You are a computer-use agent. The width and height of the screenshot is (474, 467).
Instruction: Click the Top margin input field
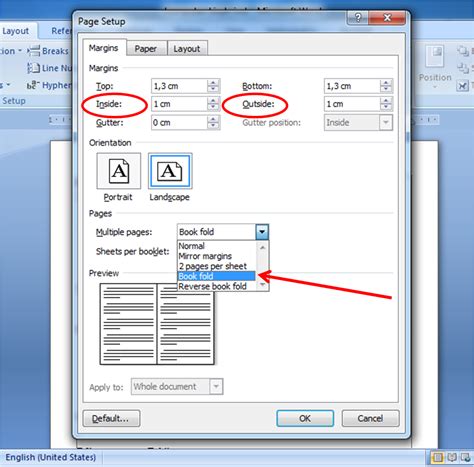[x=179, y=86]
